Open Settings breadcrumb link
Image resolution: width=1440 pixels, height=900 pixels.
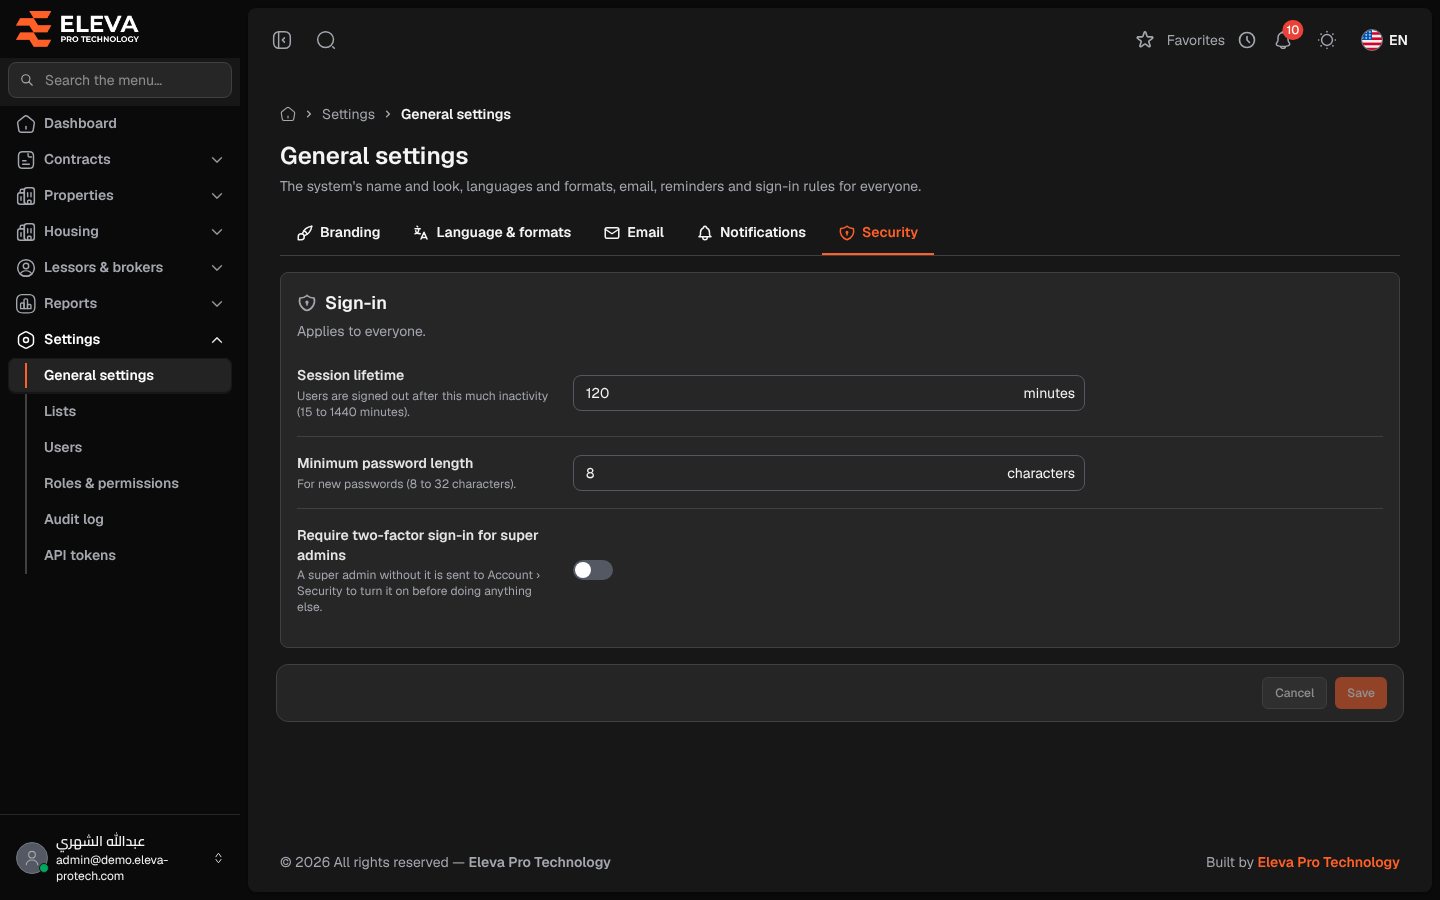tap(348, 114)
